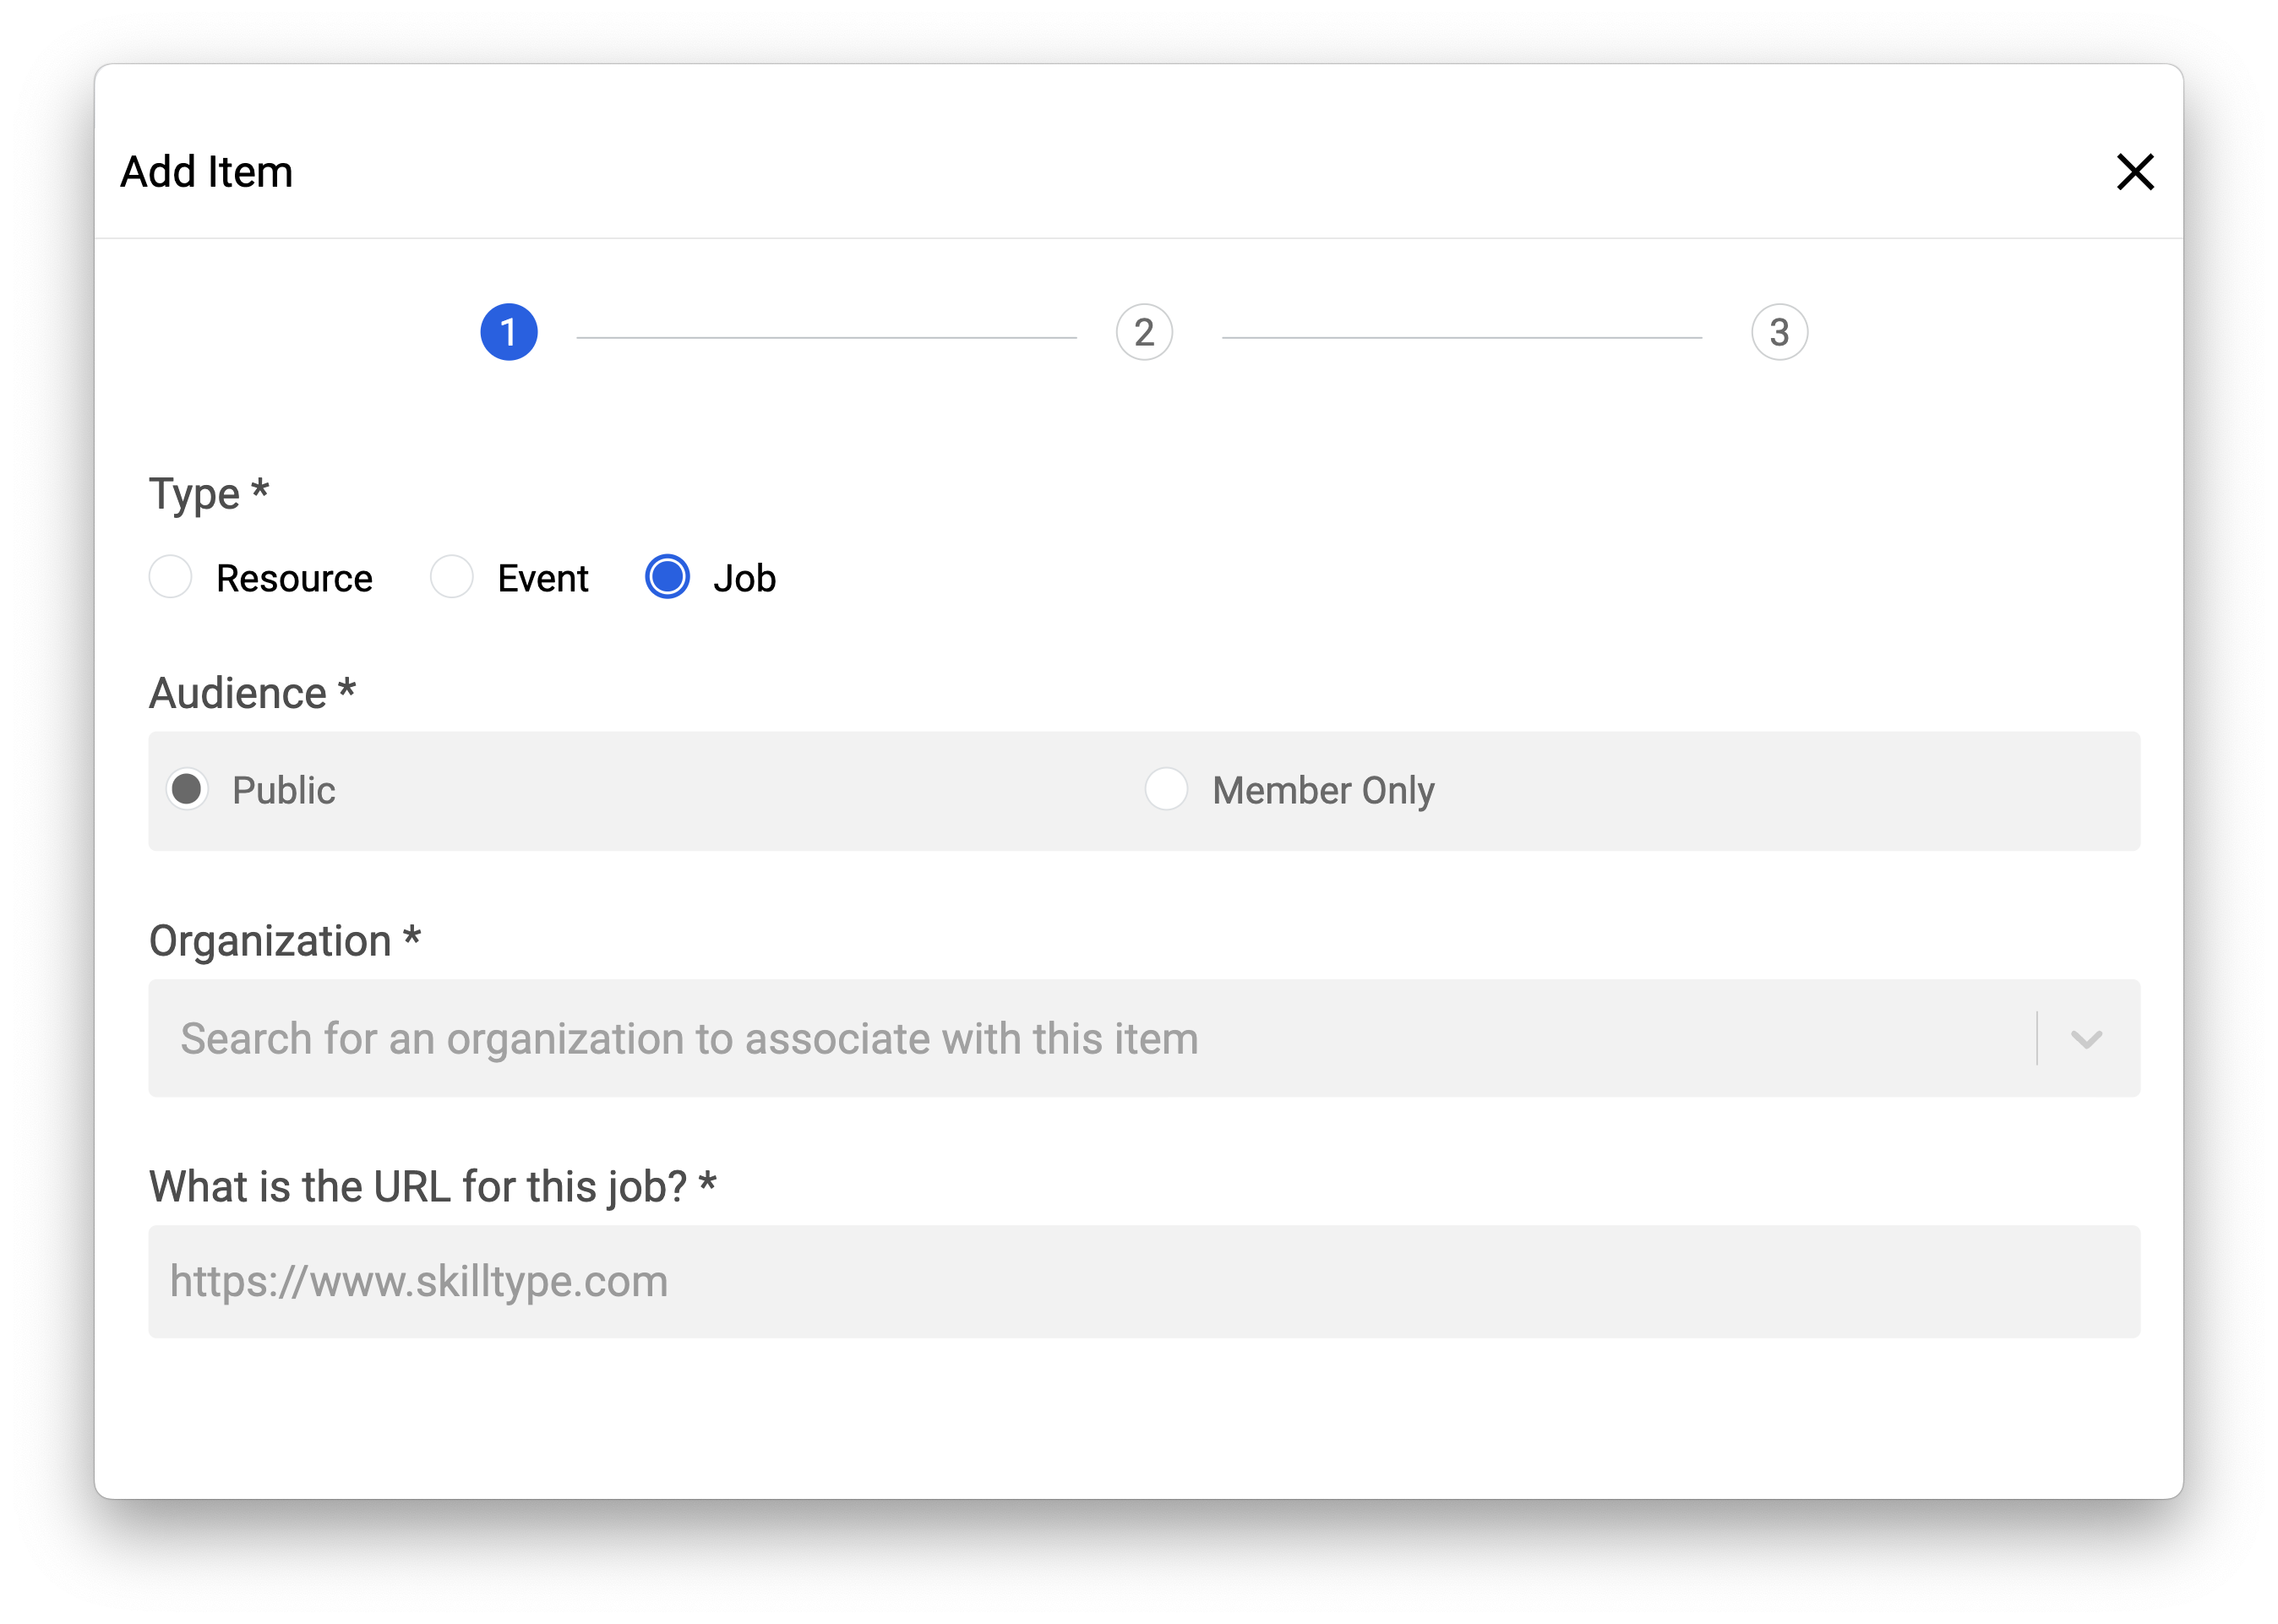The width and height of the screenshot is (2278, 1624).
Task: Click the step 1 indicator circle
Action: 509,332
